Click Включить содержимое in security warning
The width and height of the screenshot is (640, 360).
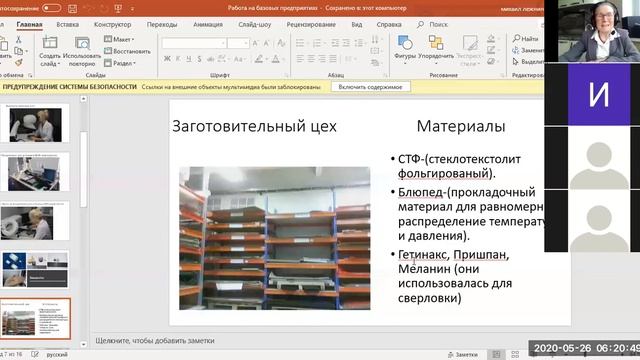pyautogui.click(x=370, y=87)
